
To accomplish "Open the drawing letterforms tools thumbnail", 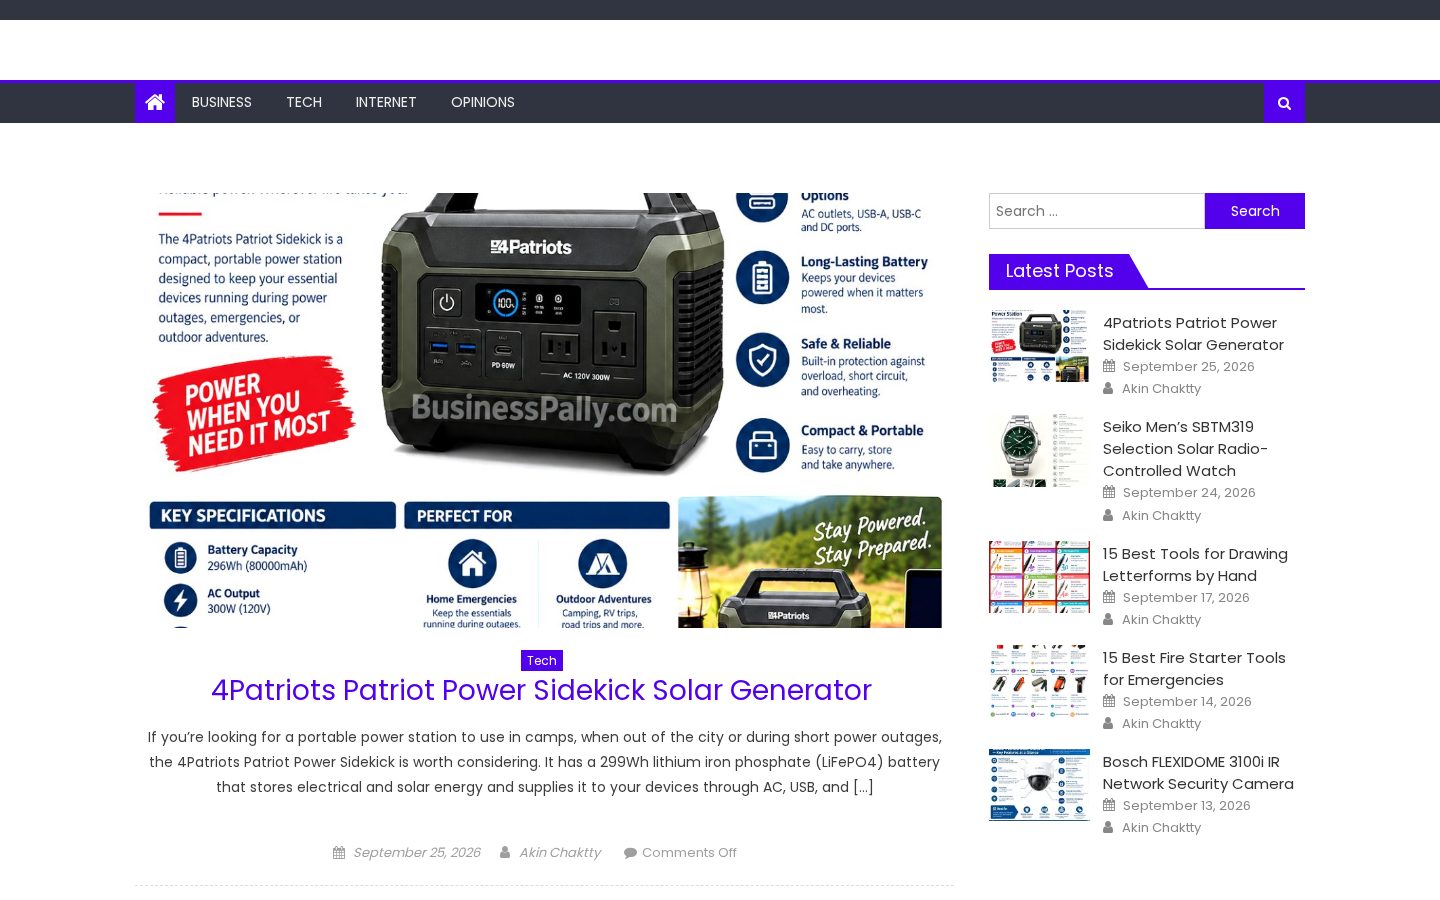I will tap(1039, 577).
